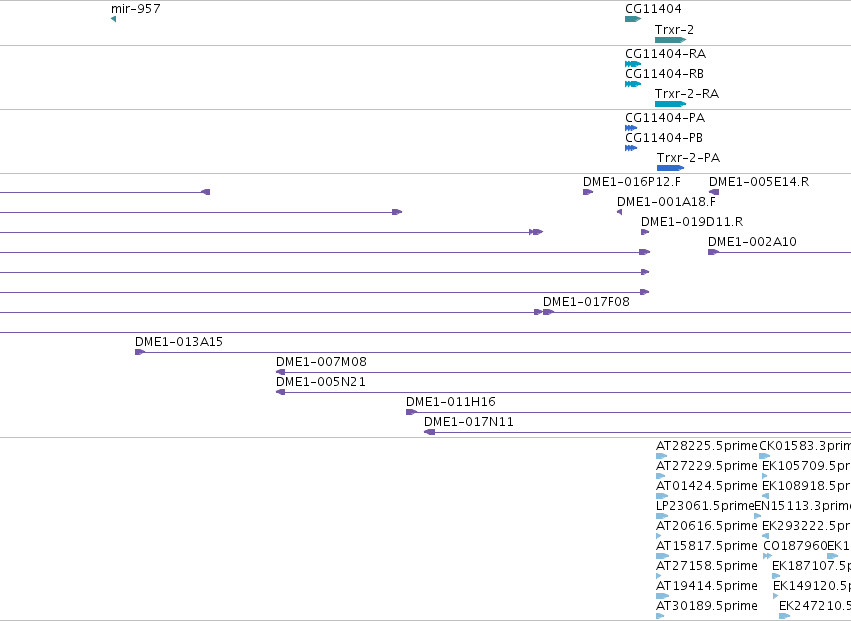Click the Trxr-2-PA label text
851x621 pixels.
click(688, 158)
